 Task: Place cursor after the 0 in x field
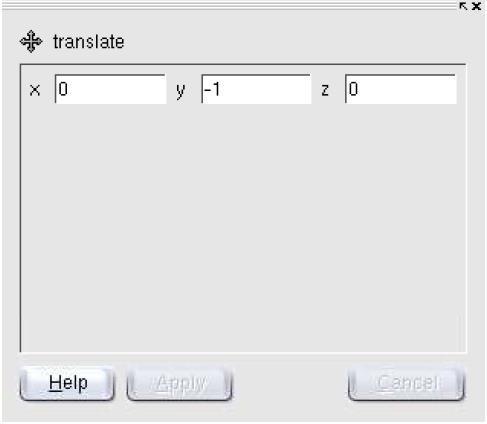(x=69, y=89)
